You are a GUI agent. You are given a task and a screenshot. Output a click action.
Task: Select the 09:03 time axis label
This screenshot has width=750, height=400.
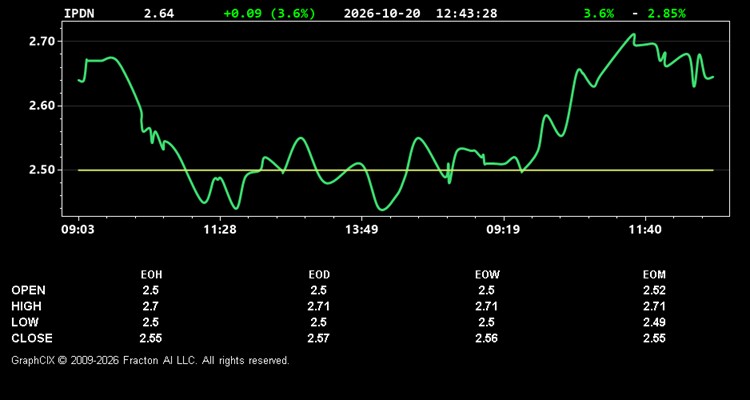[x=78, y=230]
